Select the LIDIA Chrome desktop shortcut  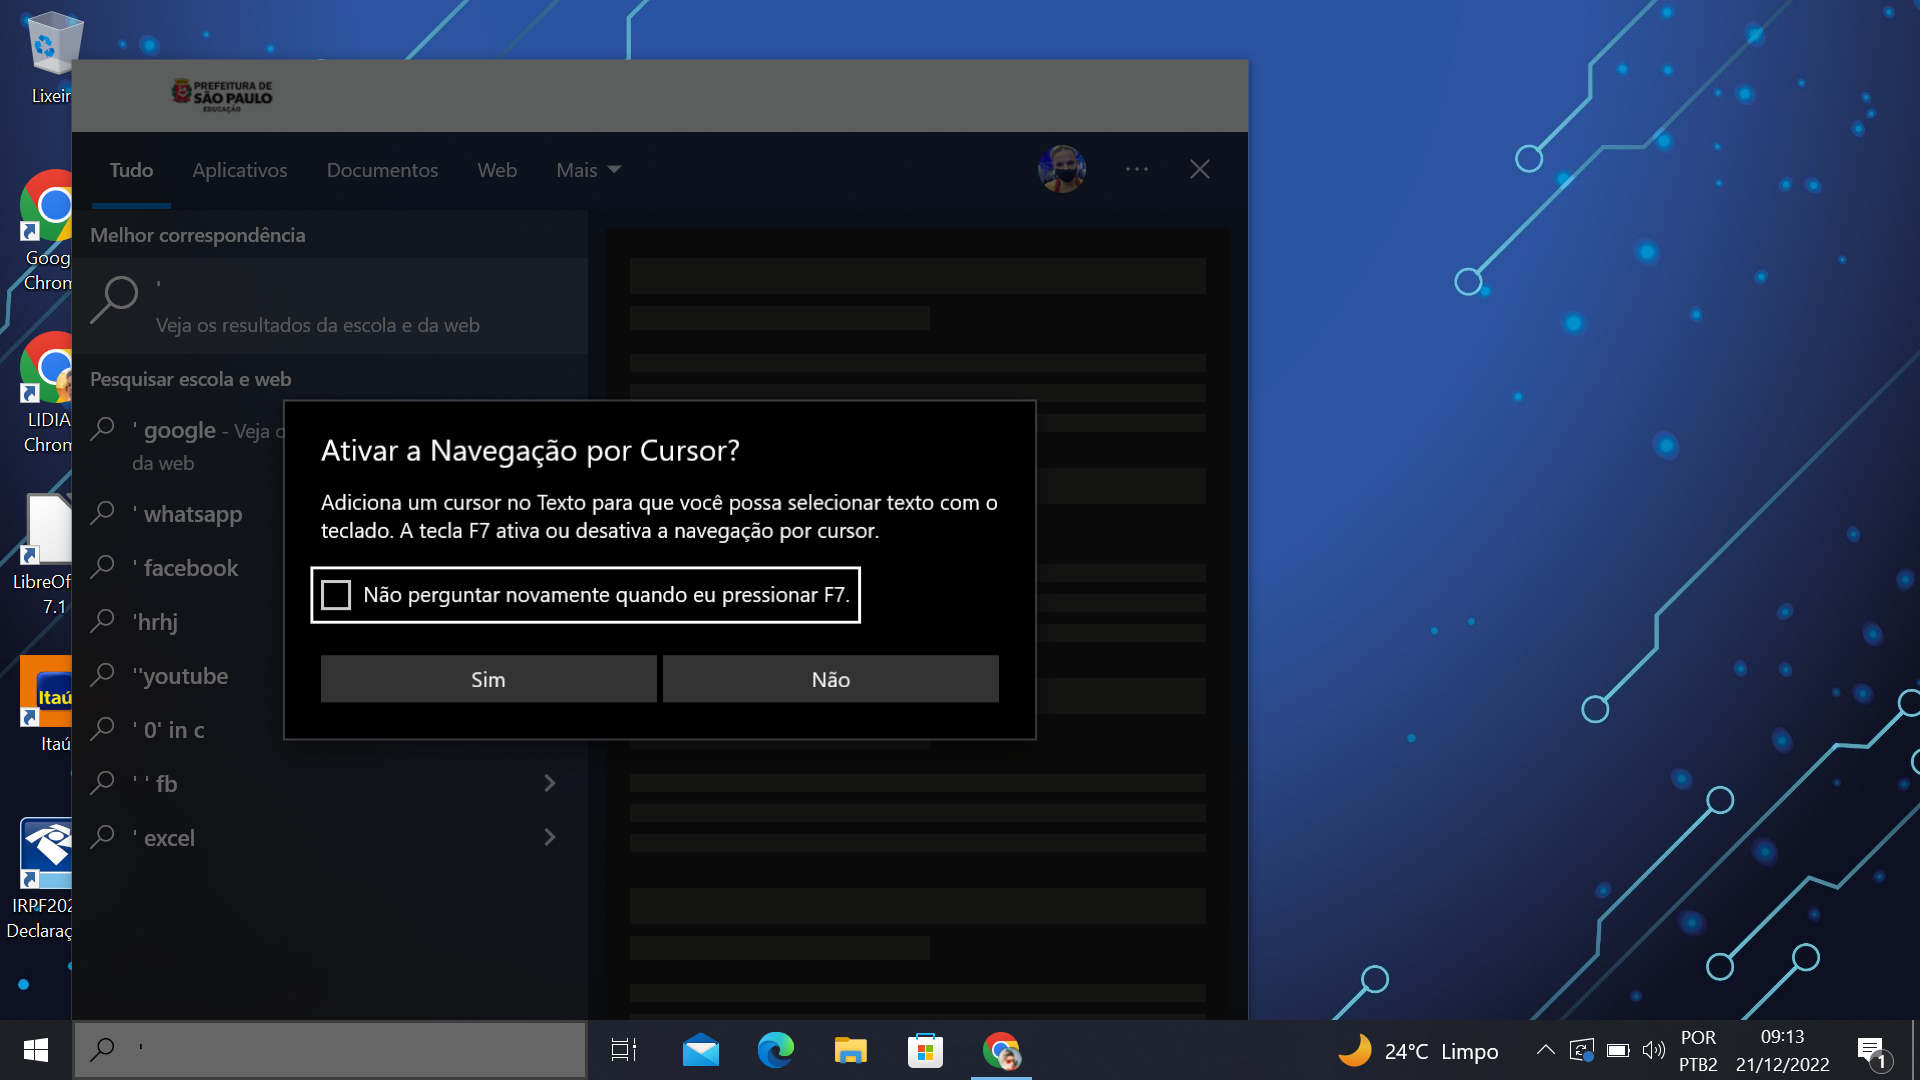point(46,394)
